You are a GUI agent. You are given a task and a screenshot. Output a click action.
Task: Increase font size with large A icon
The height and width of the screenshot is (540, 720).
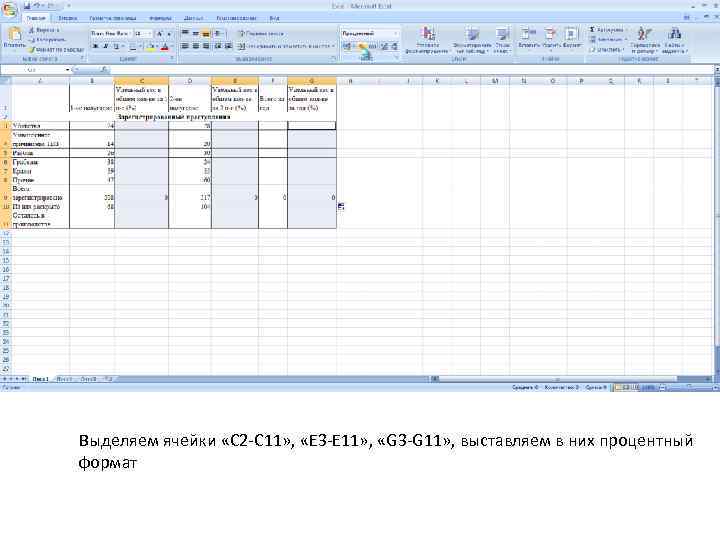pyautogui.click(x=159, y=34)
